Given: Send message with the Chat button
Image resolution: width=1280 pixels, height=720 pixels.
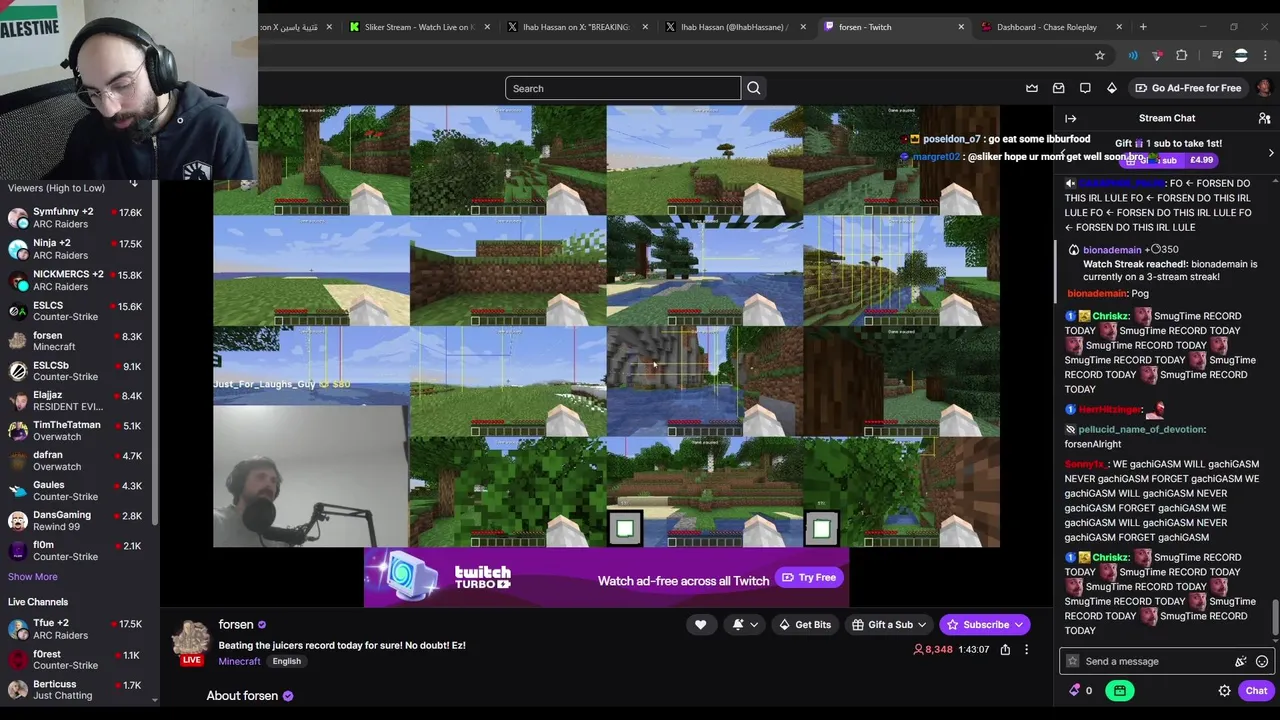Looking at the screenshot, I should click(1256, 691).
